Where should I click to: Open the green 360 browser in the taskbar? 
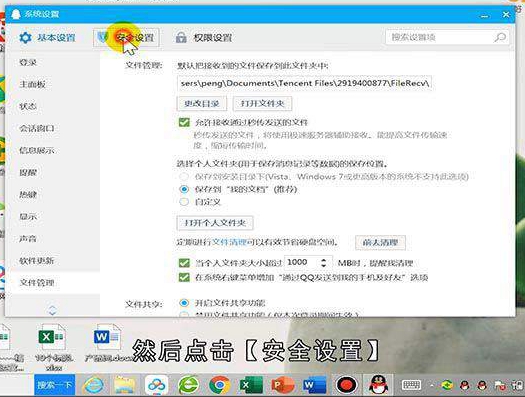189,385
